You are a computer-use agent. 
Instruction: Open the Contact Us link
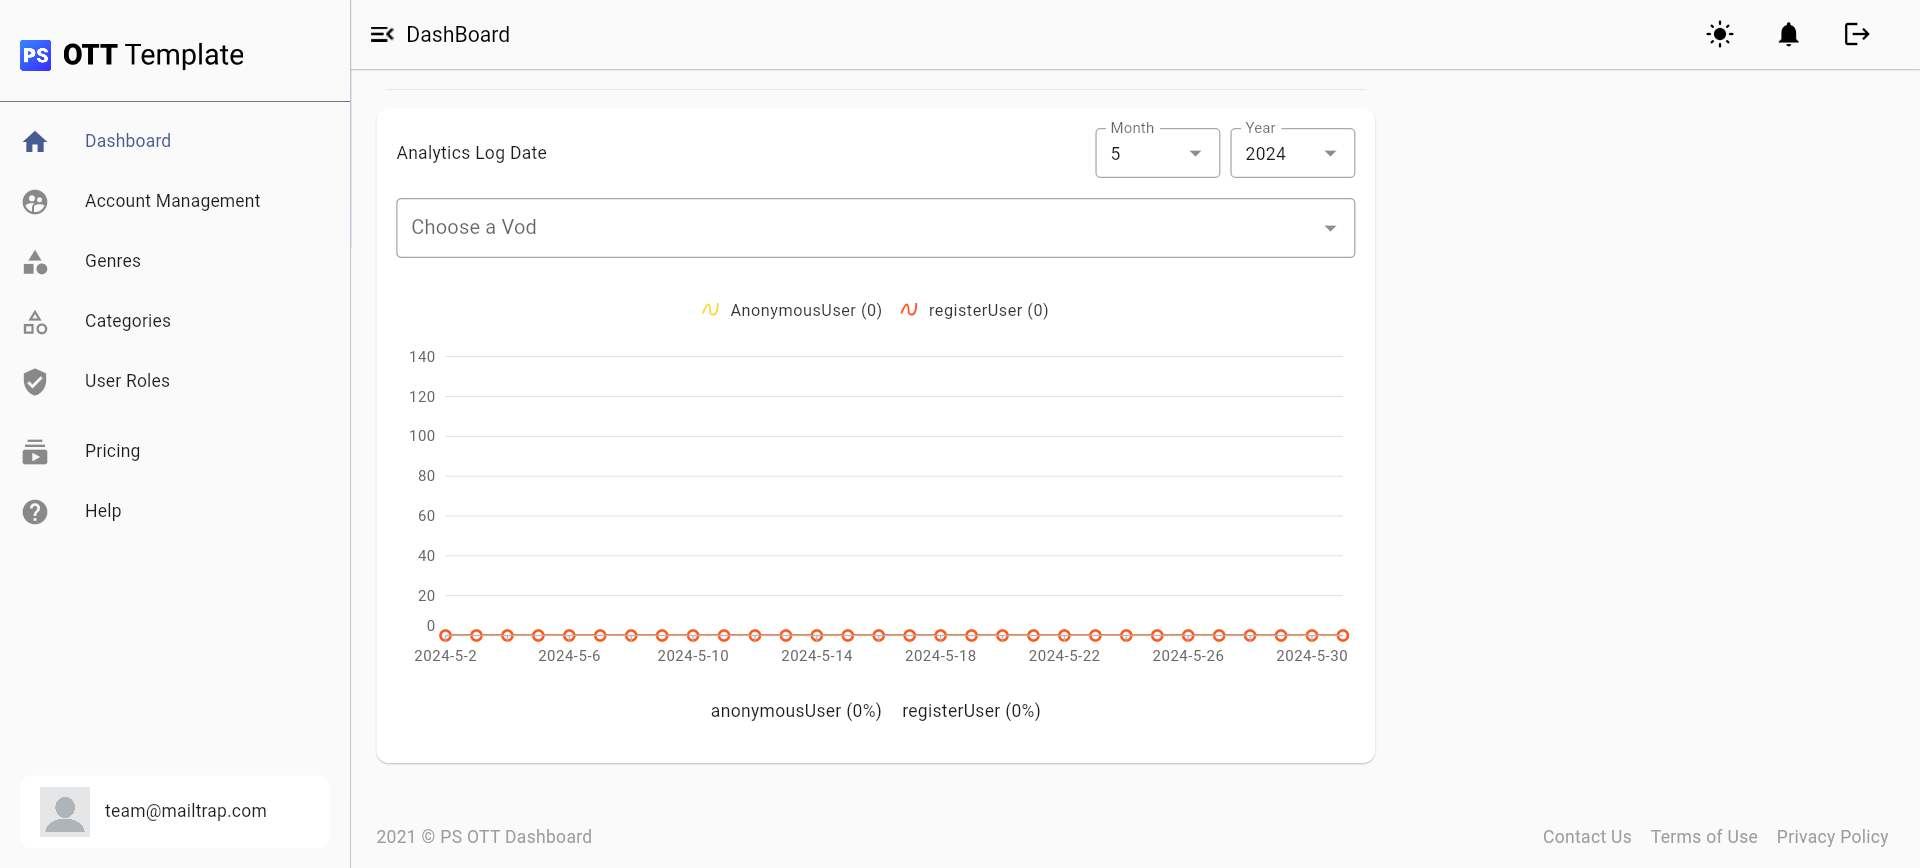pyautogui.click(x=1586, y=837)
